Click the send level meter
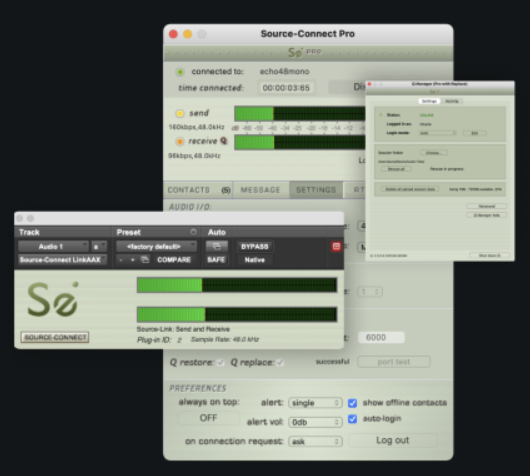Viewport: 530px width, 476px height. (300, 114)
